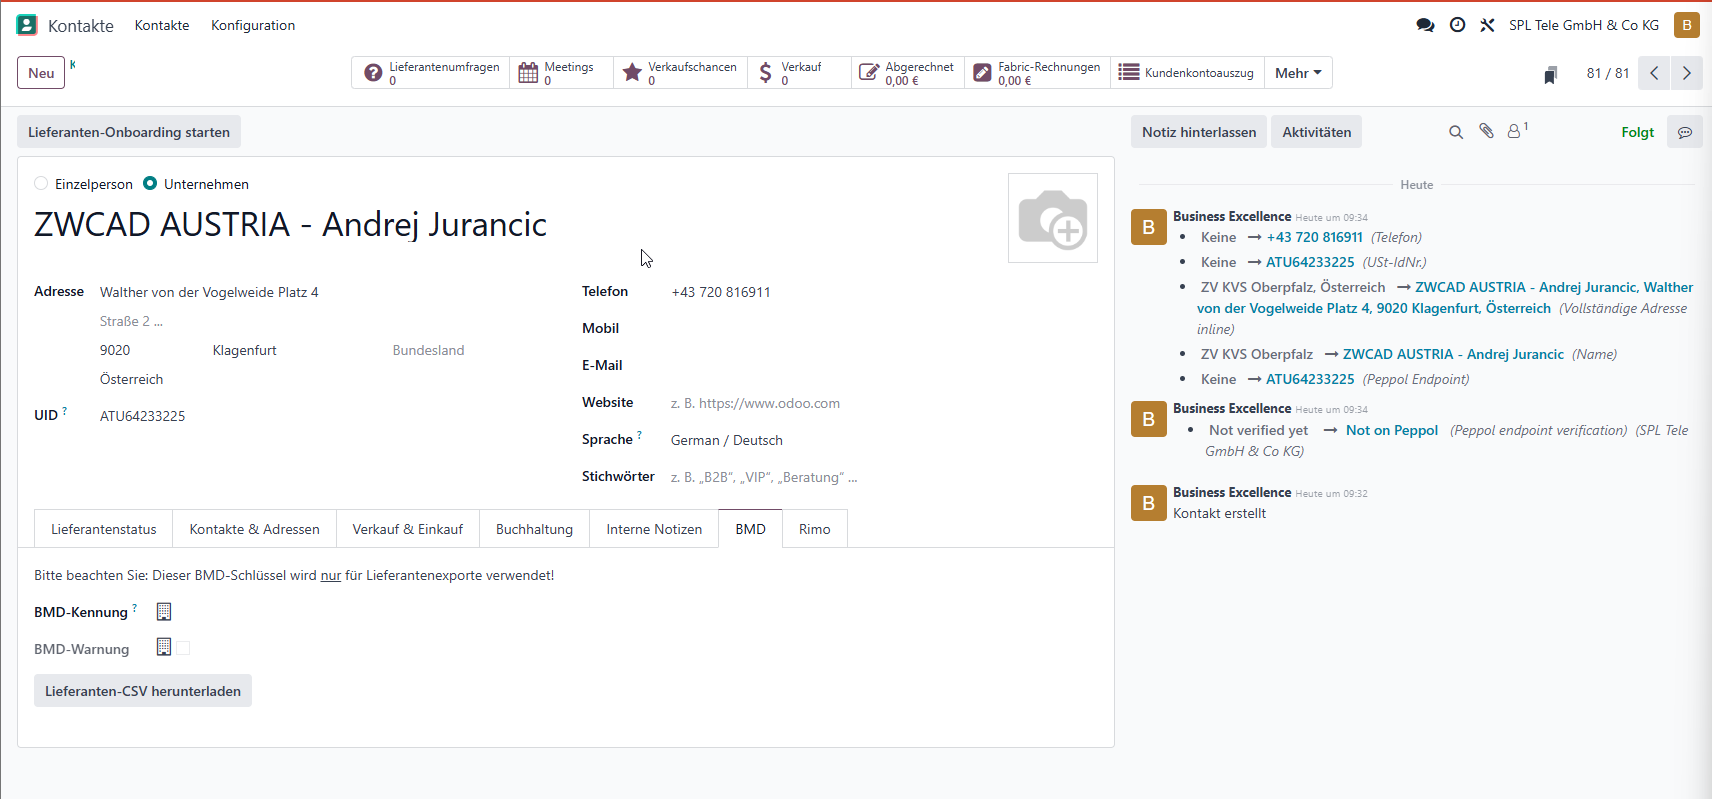Click the Aktivitäten button
The height and width of the screenshot is (799, 1712).
pos(1316,132)
